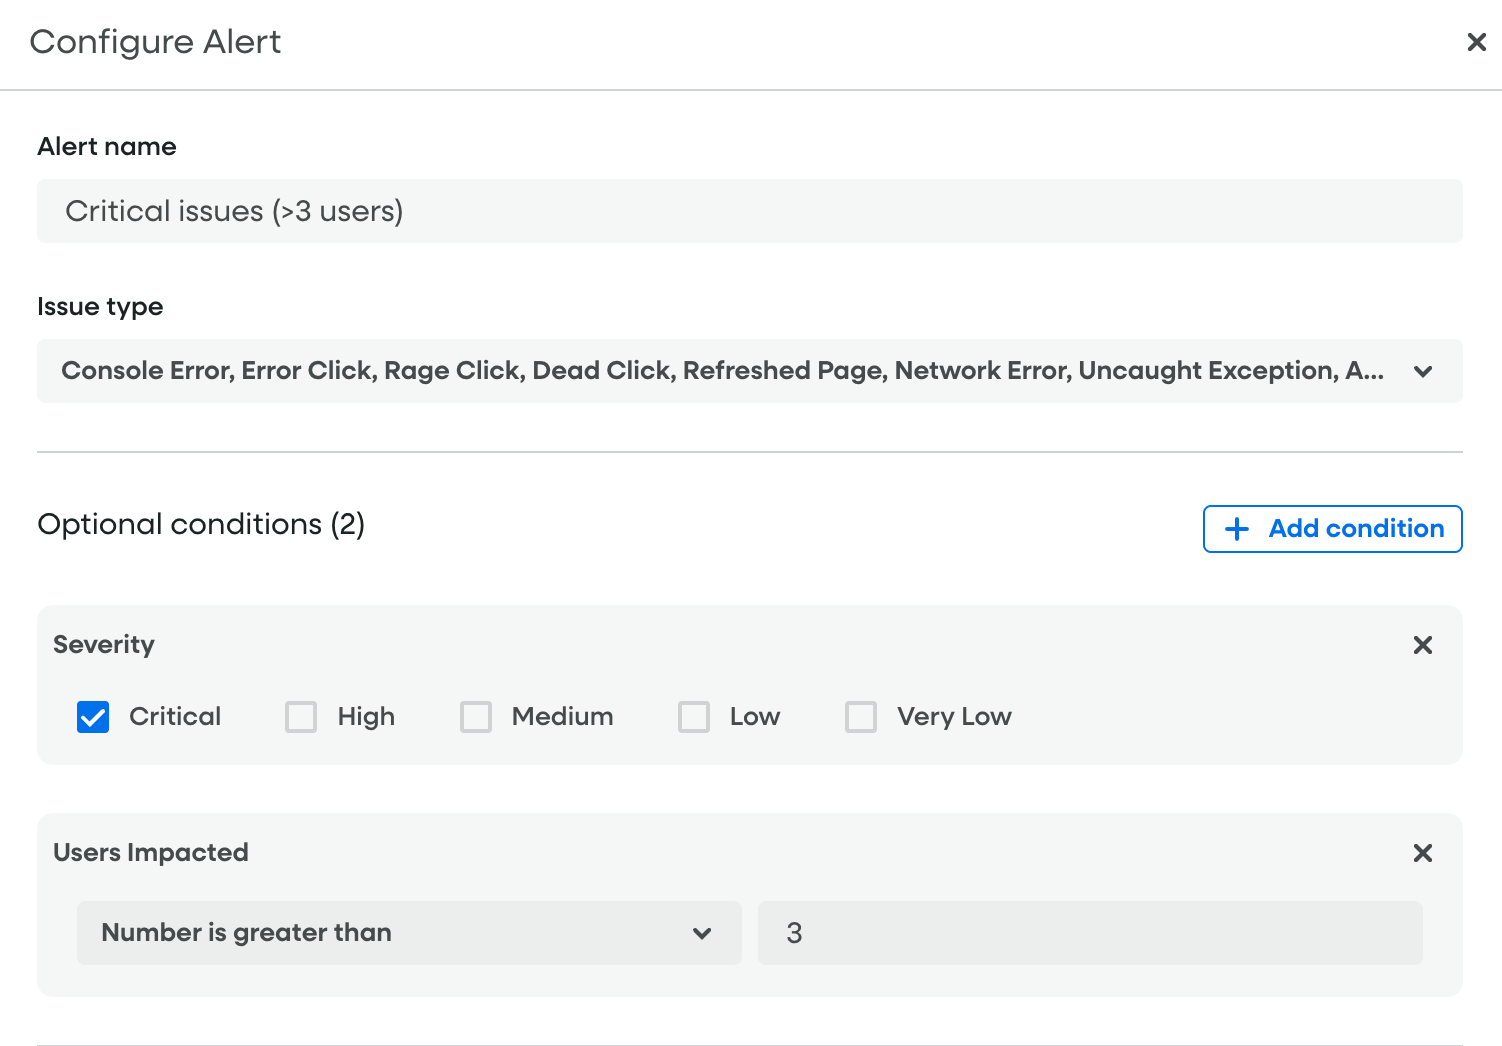Click the Issue type chevron arrow
1502x1046 pixels.
1423,372
